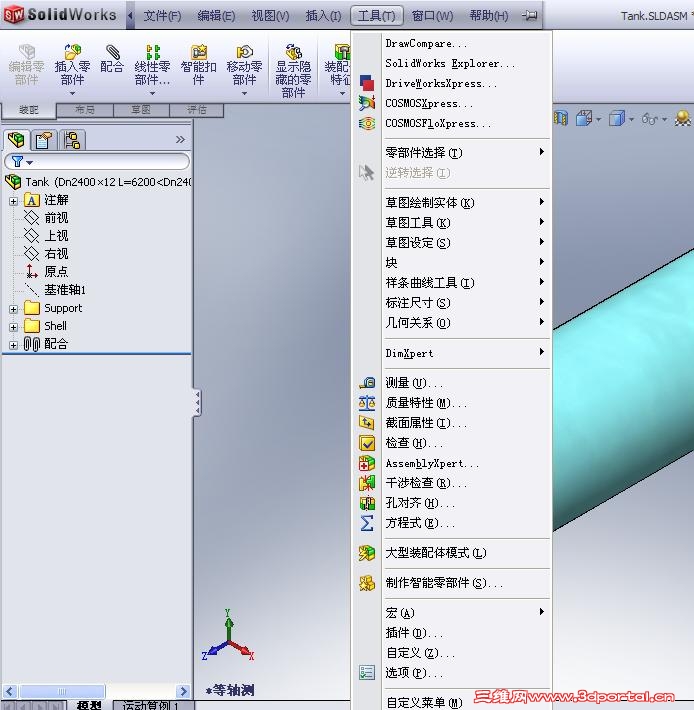Open the 草图工具 submenu
The height and width of the screenshot is (710, 694).
453,222
